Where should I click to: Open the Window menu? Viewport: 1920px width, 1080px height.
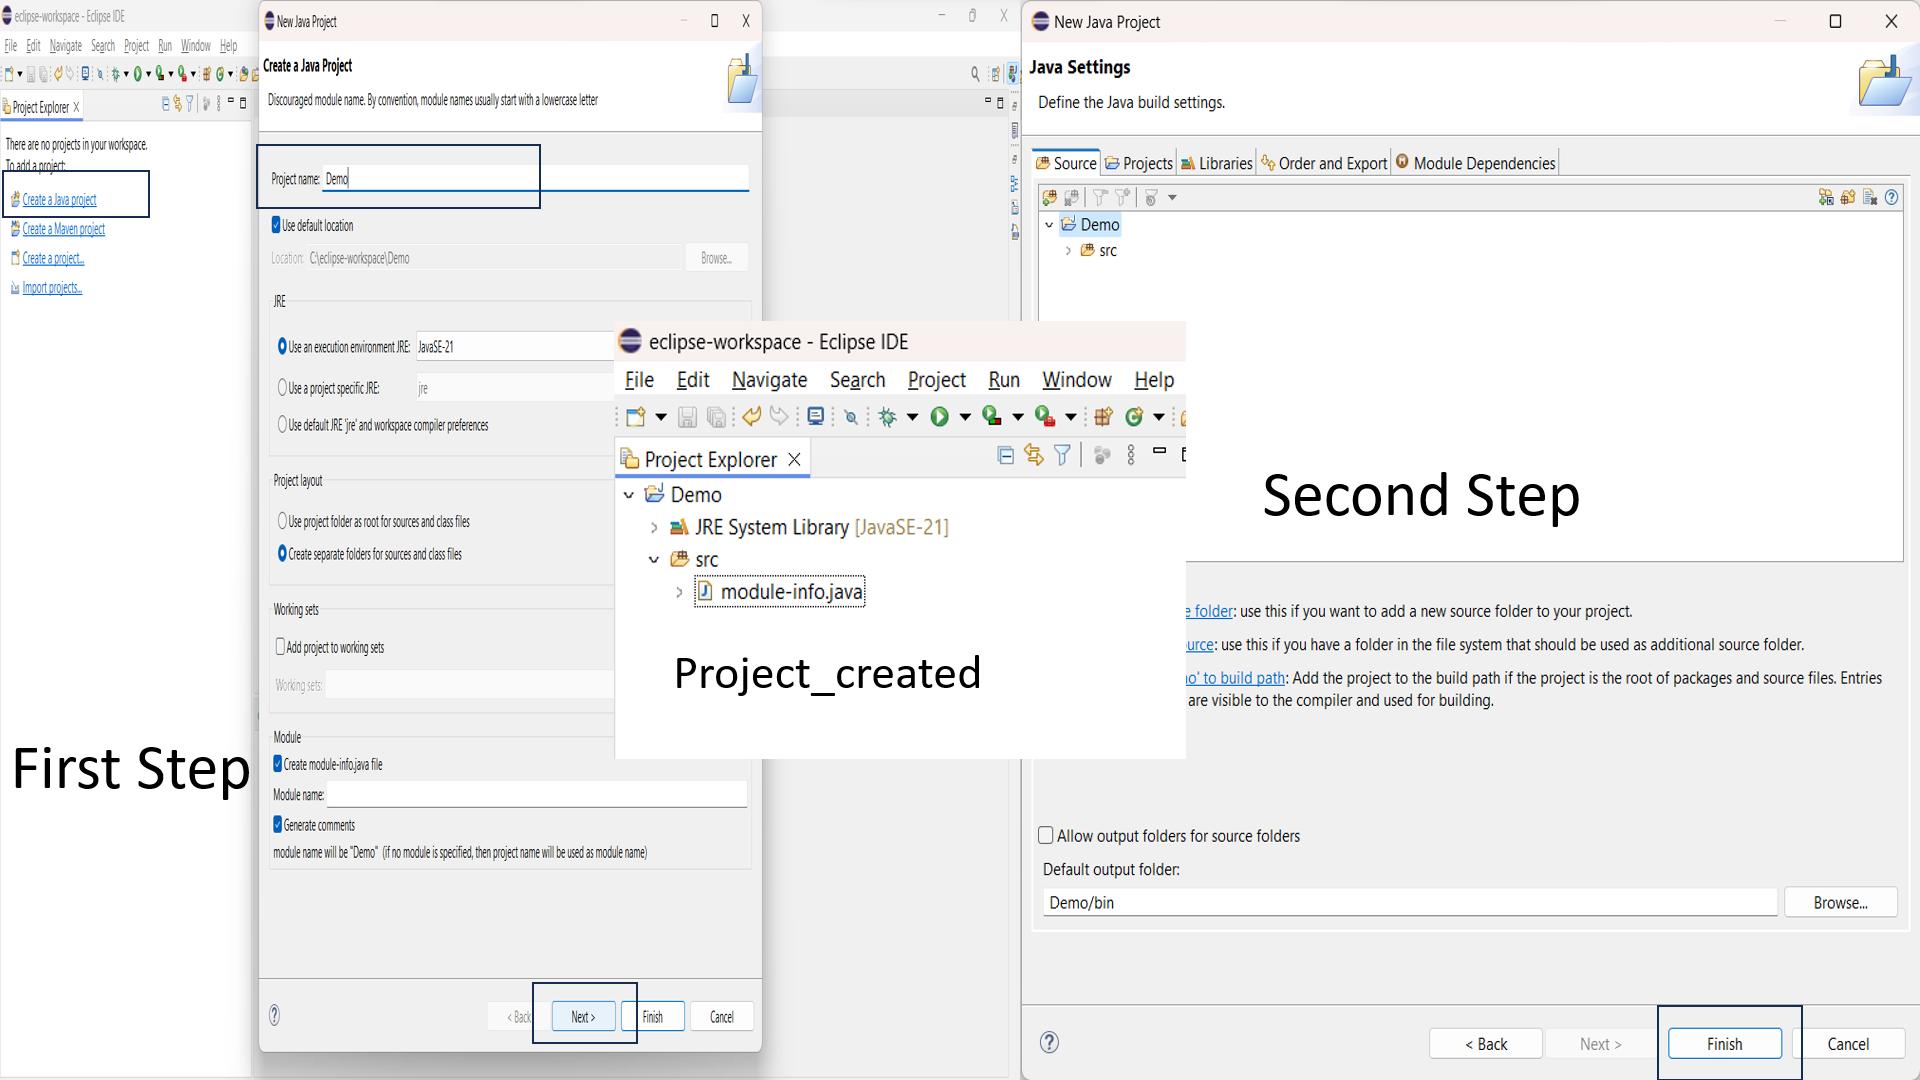pos(1076,380)
